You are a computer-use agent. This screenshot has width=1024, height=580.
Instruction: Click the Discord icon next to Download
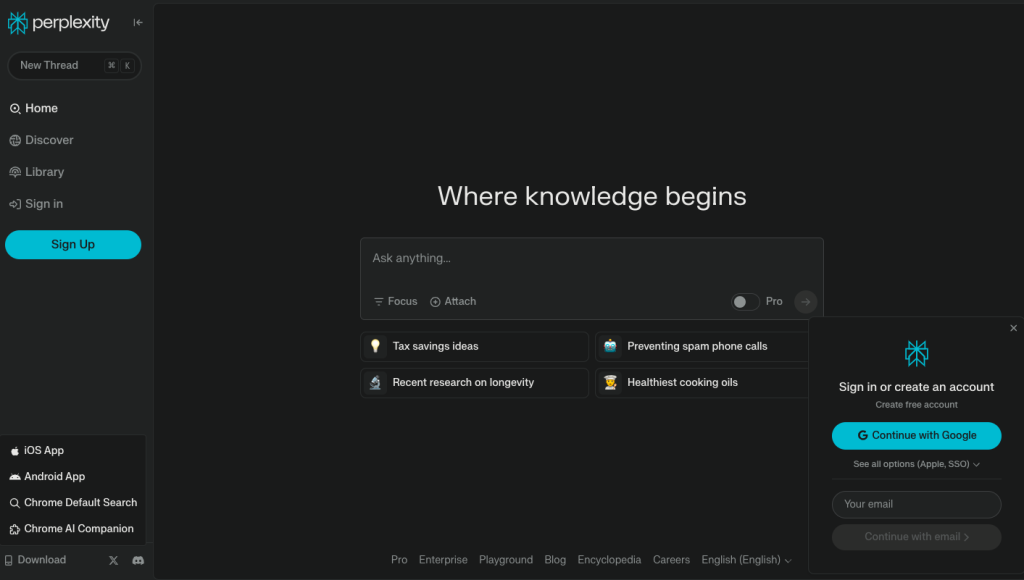coord(138,560)
